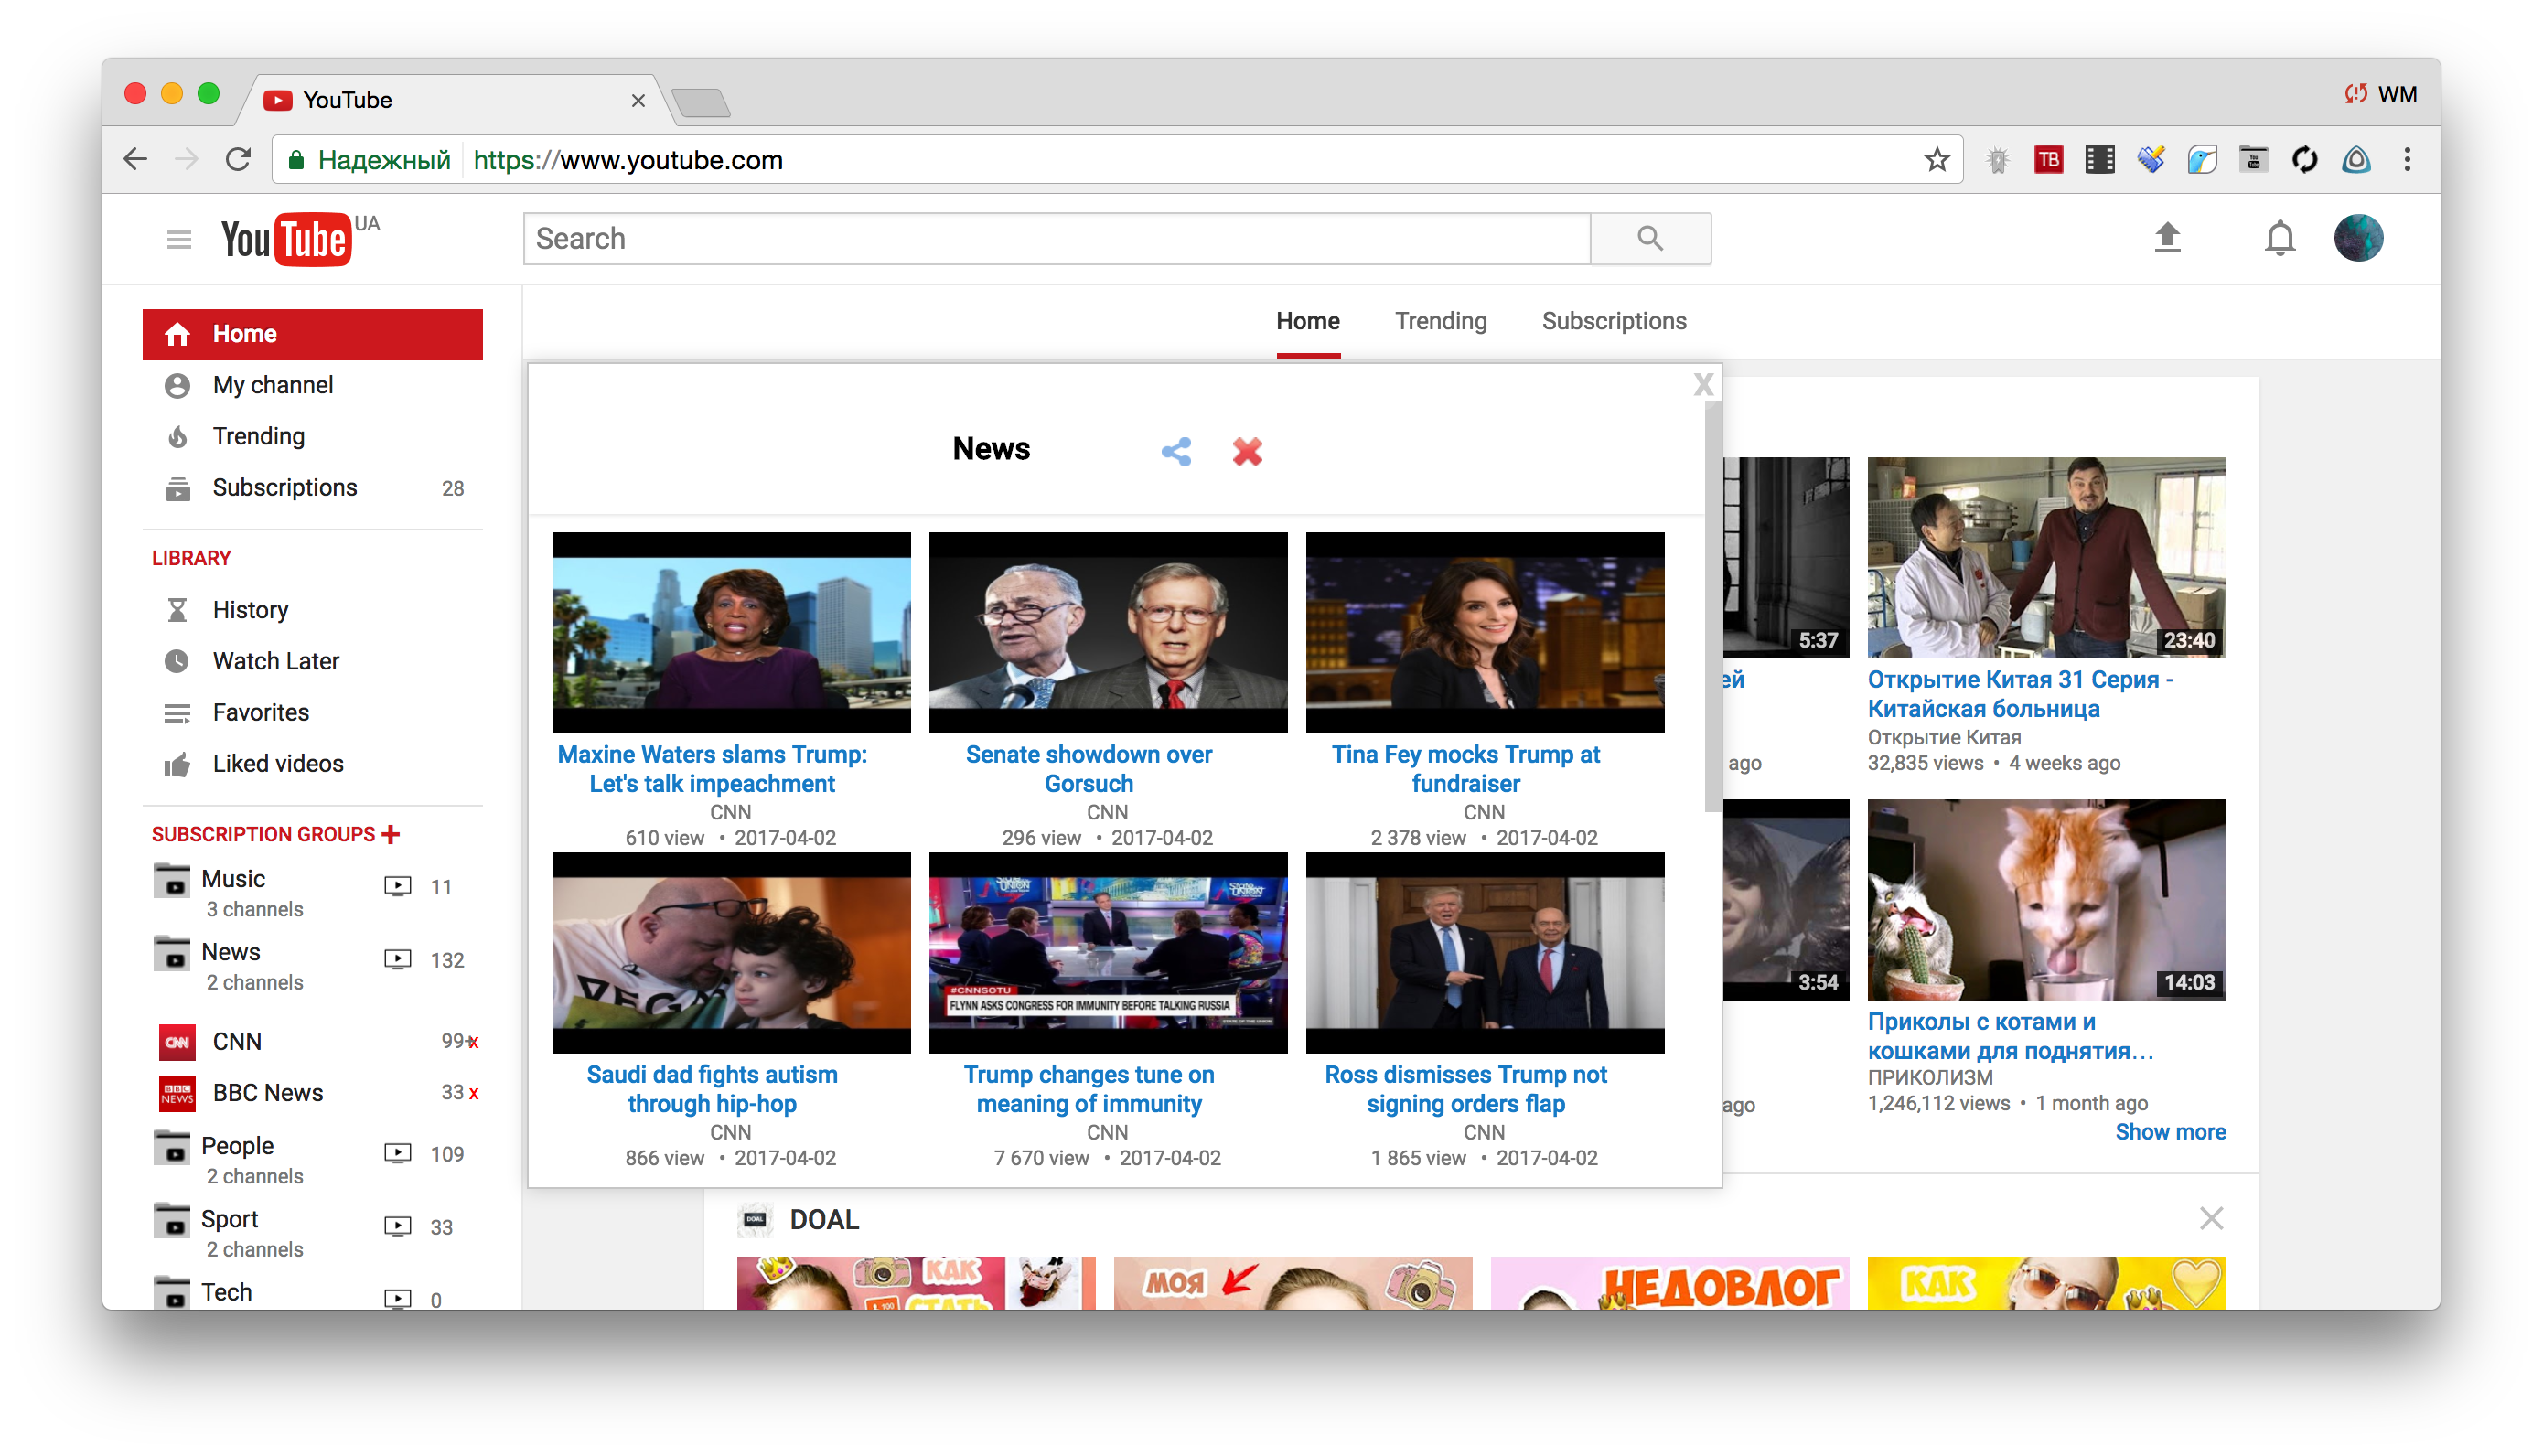Switch to the Subscriptions tab

[x=1613, y=320]
